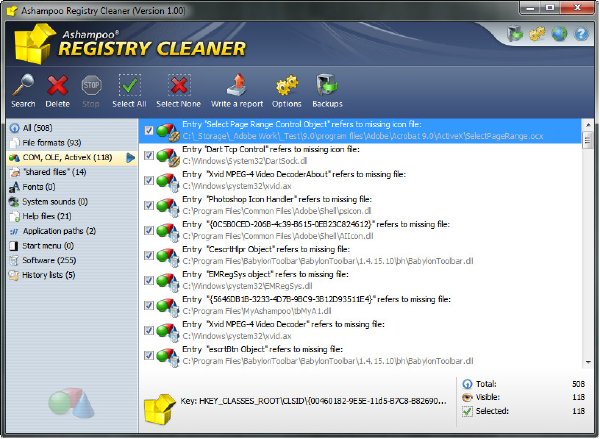Click the Write a report icon
This screenshot has height=439, width=600.
pyautogui.click(x=237, y=85)
